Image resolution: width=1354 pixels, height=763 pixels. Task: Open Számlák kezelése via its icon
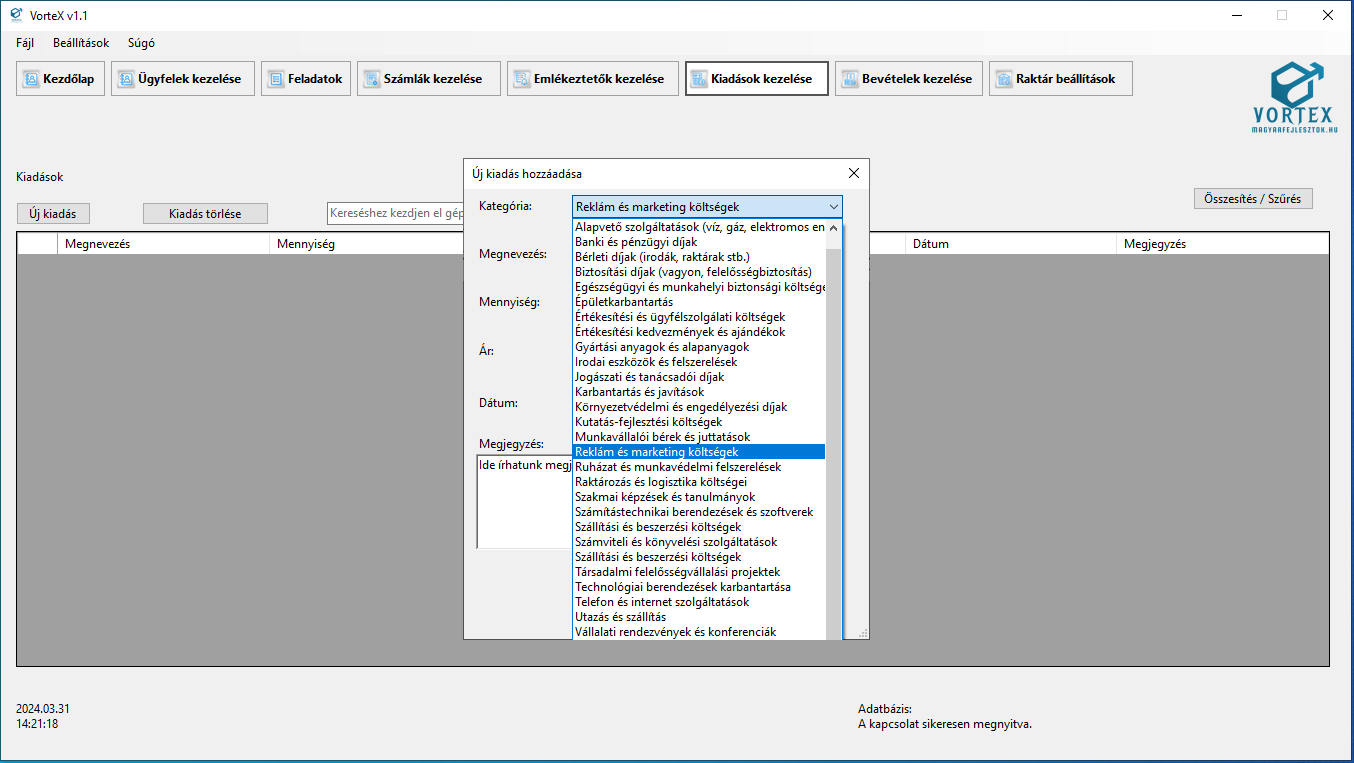371,79
